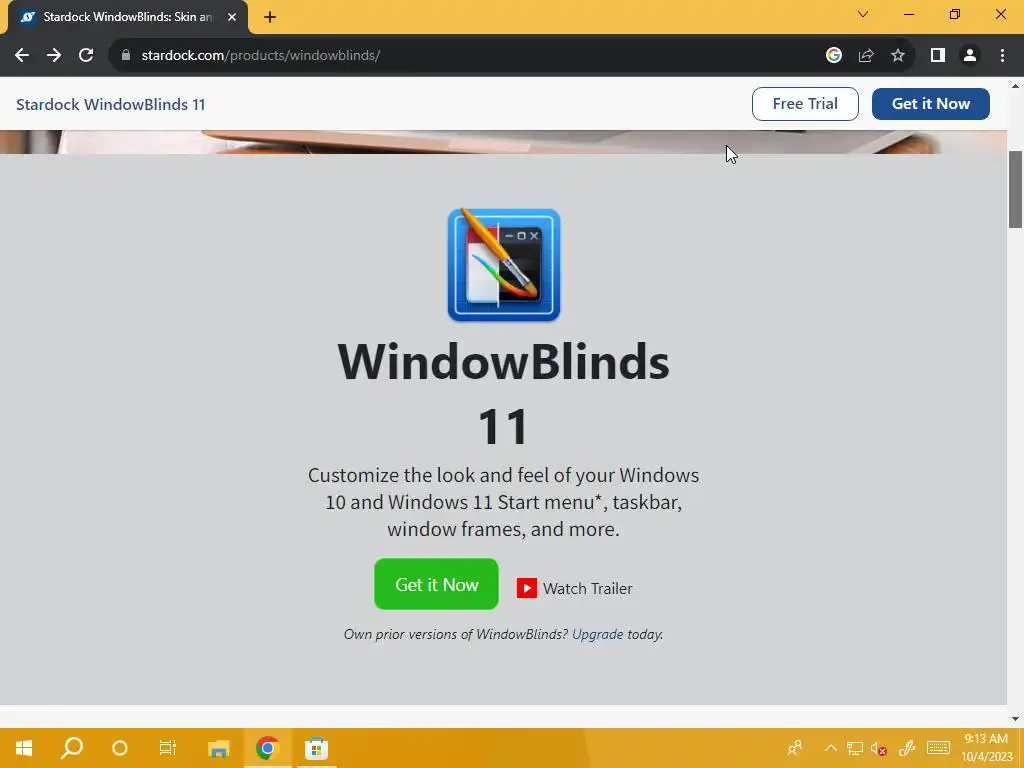Image resolution: width=1024 pixels, height=768 pixels.
Task: Click the Watch Trailer link text
Action: tap(588, 588)
